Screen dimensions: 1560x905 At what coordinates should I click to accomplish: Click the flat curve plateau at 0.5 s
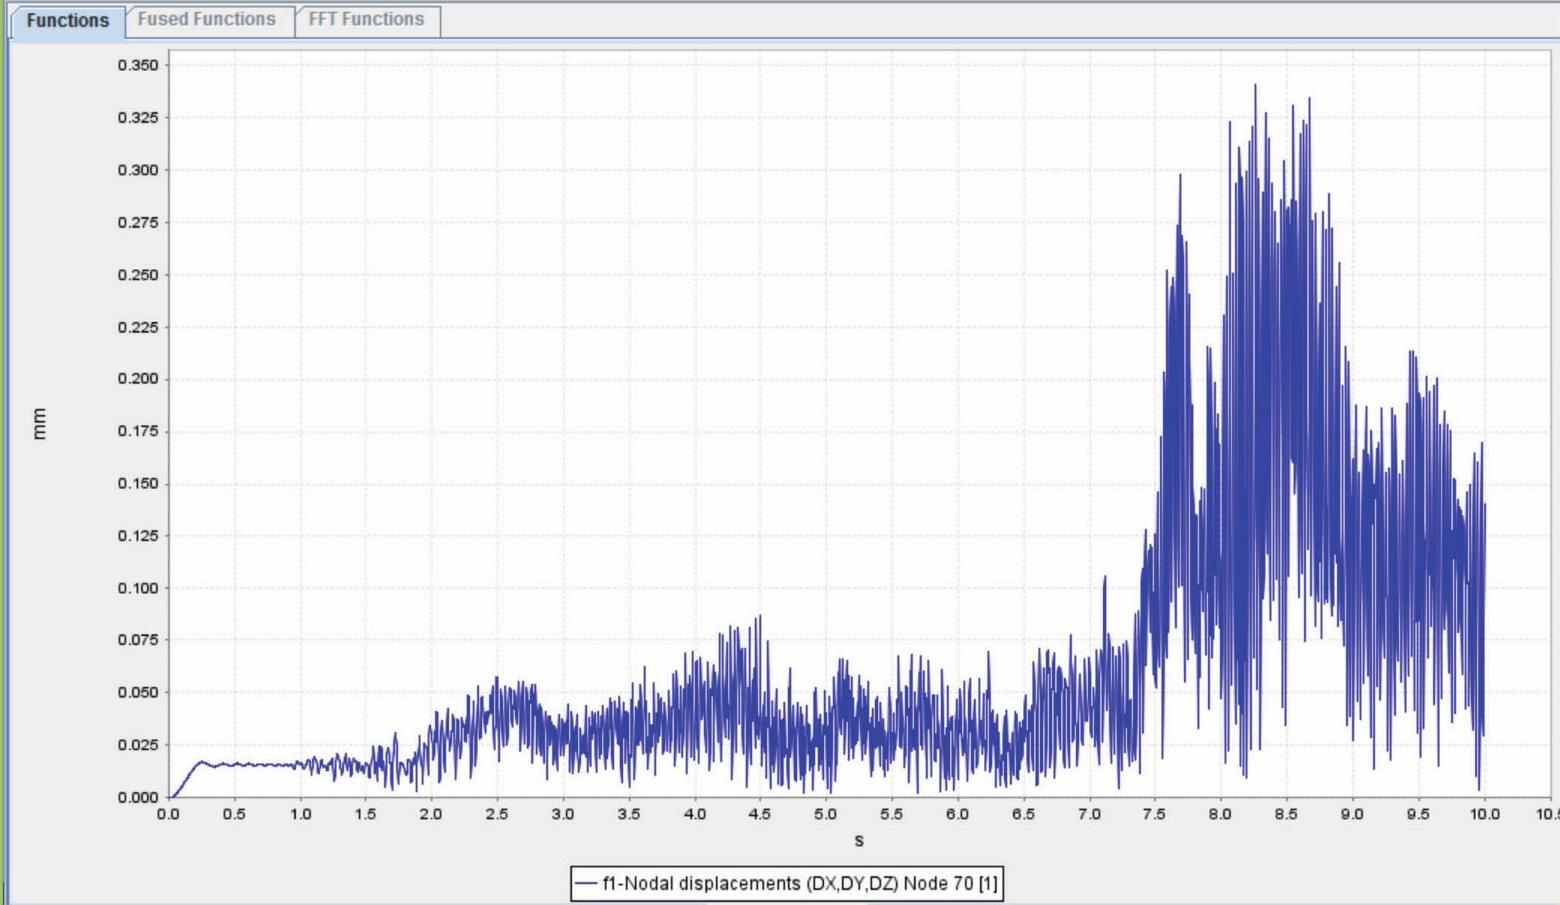pyautogui.click(x=234, y=764)
